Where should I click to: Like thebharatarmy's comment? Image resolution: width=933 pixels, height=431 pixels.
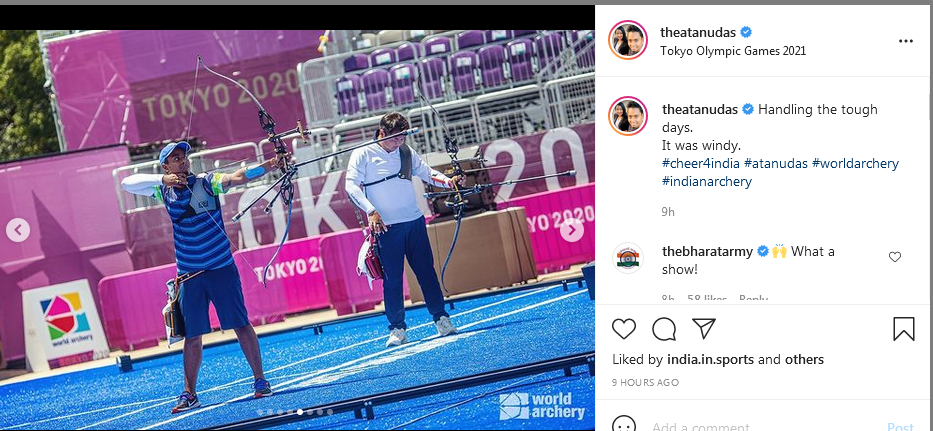click(x=895, y=257)
